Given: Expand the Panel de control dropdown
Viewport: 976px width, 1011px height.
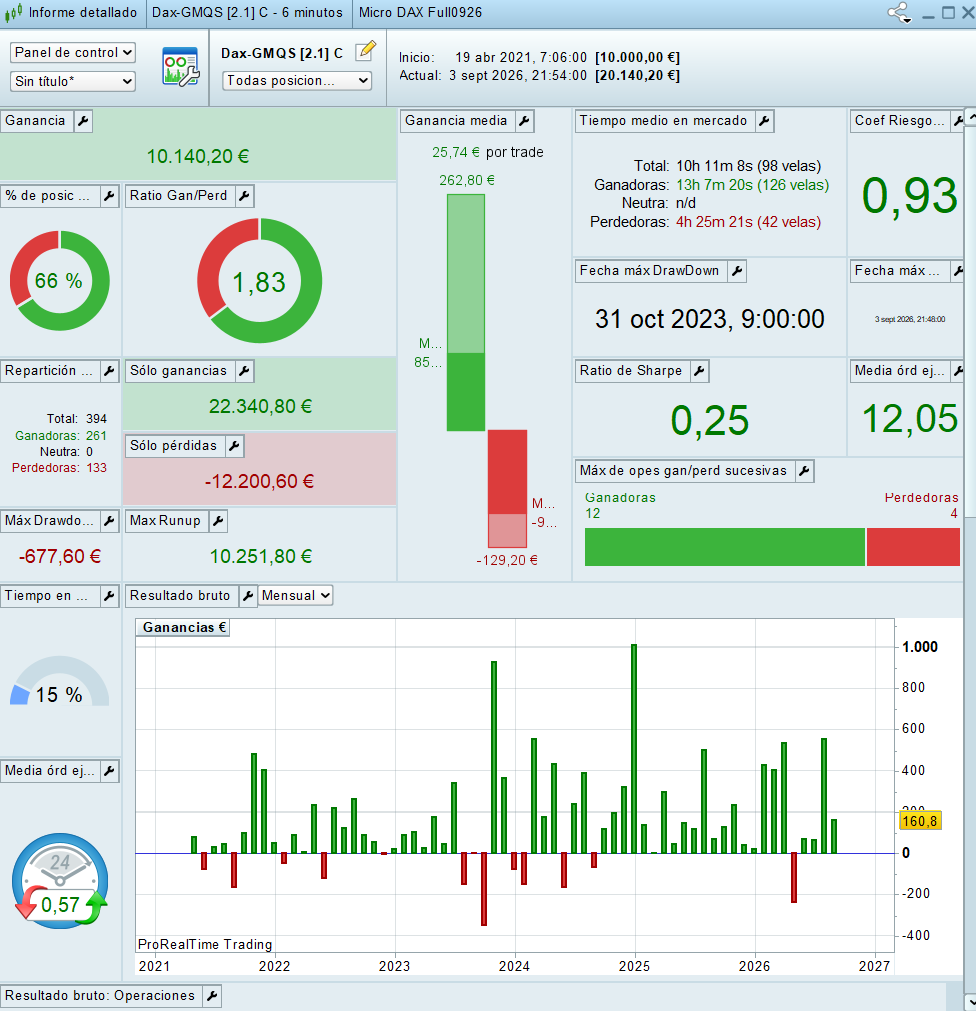Looking at the screenshot, I should click(x=73, y=52).
